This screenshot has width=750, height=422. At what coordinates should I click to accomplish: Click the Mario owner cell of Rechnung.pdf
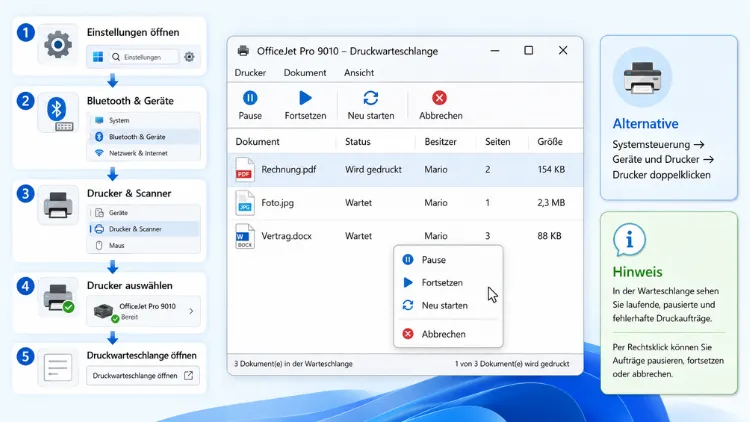pos(436,169)
